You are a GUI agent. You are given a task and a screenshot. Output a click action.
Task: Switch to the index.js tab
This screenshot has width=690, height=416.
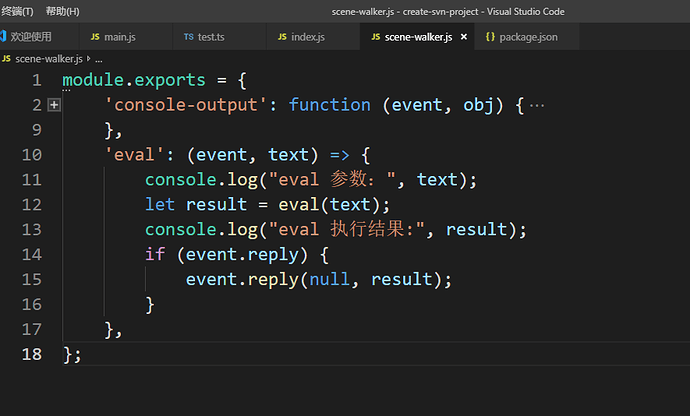pyautogui.click(x=308, y=37)
